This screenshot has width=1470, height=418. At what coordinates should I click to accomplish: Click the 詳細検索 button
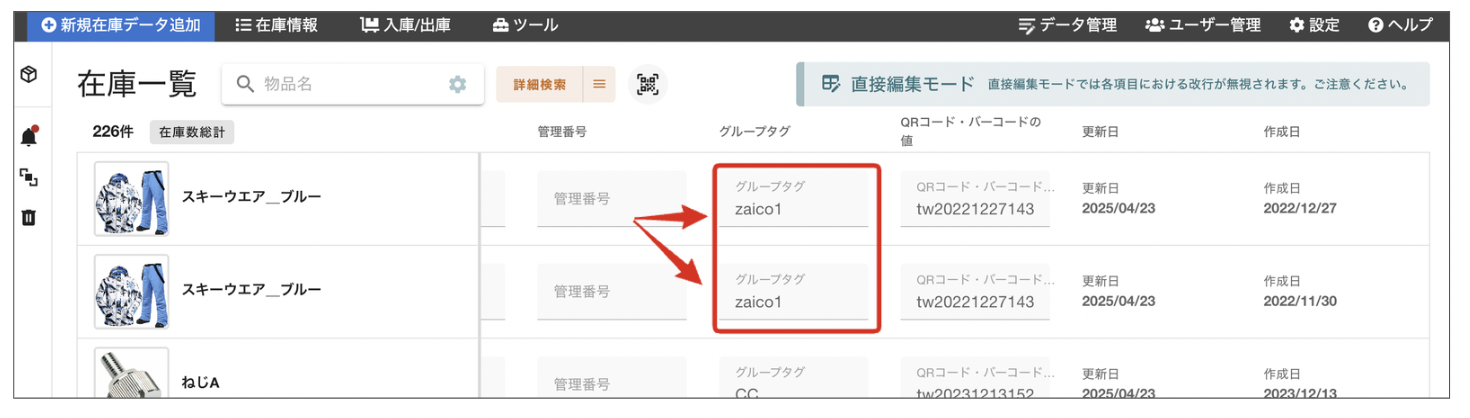point(540,85)
